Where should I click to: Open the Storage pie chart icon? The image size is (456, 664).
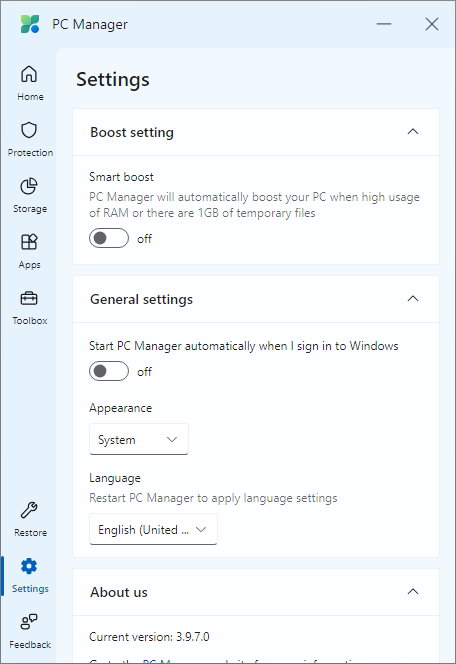(29, 186)
